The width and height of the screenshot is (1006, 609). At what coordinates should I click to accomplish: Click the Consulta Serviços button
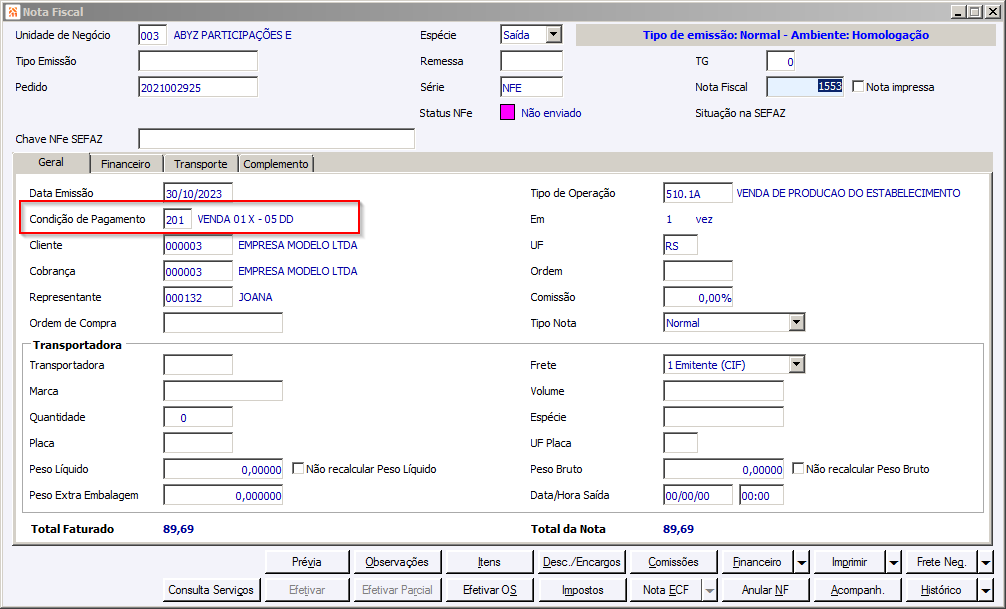tap(211, 590)
